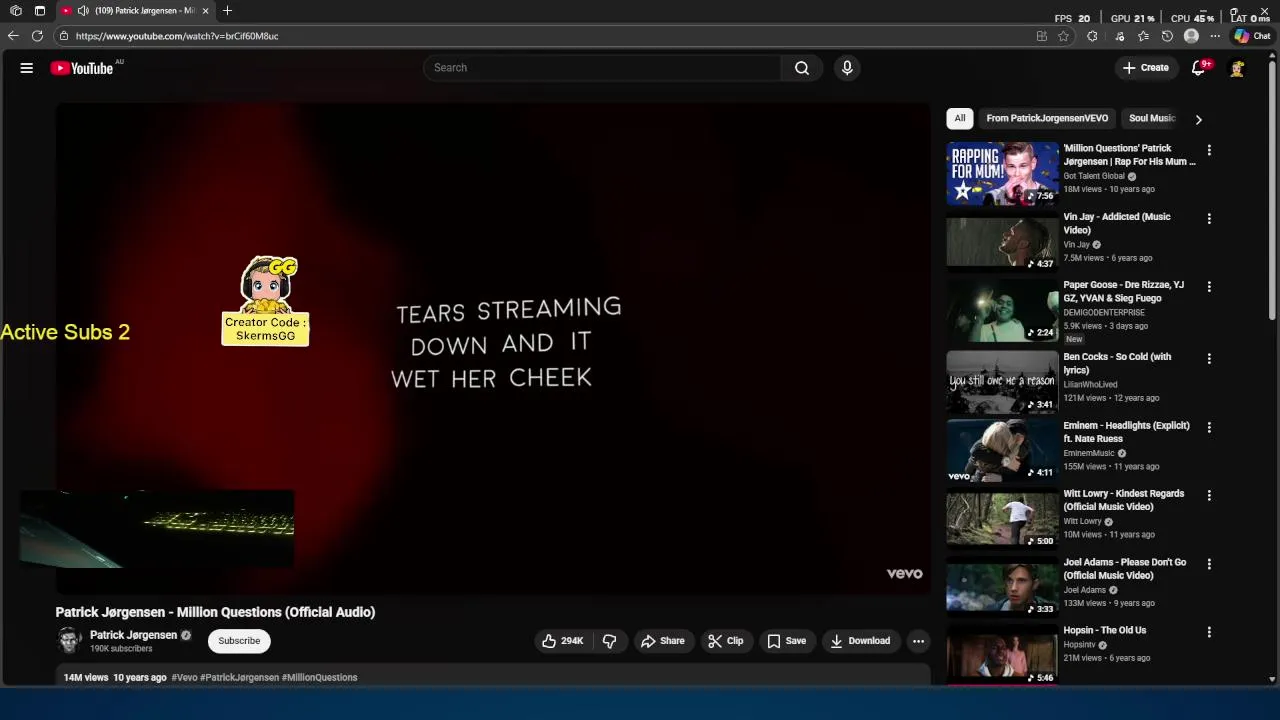The height and width of the screenshot is (720, 1280).
Task: Click the video player to pause
Action: pos(492,348)
